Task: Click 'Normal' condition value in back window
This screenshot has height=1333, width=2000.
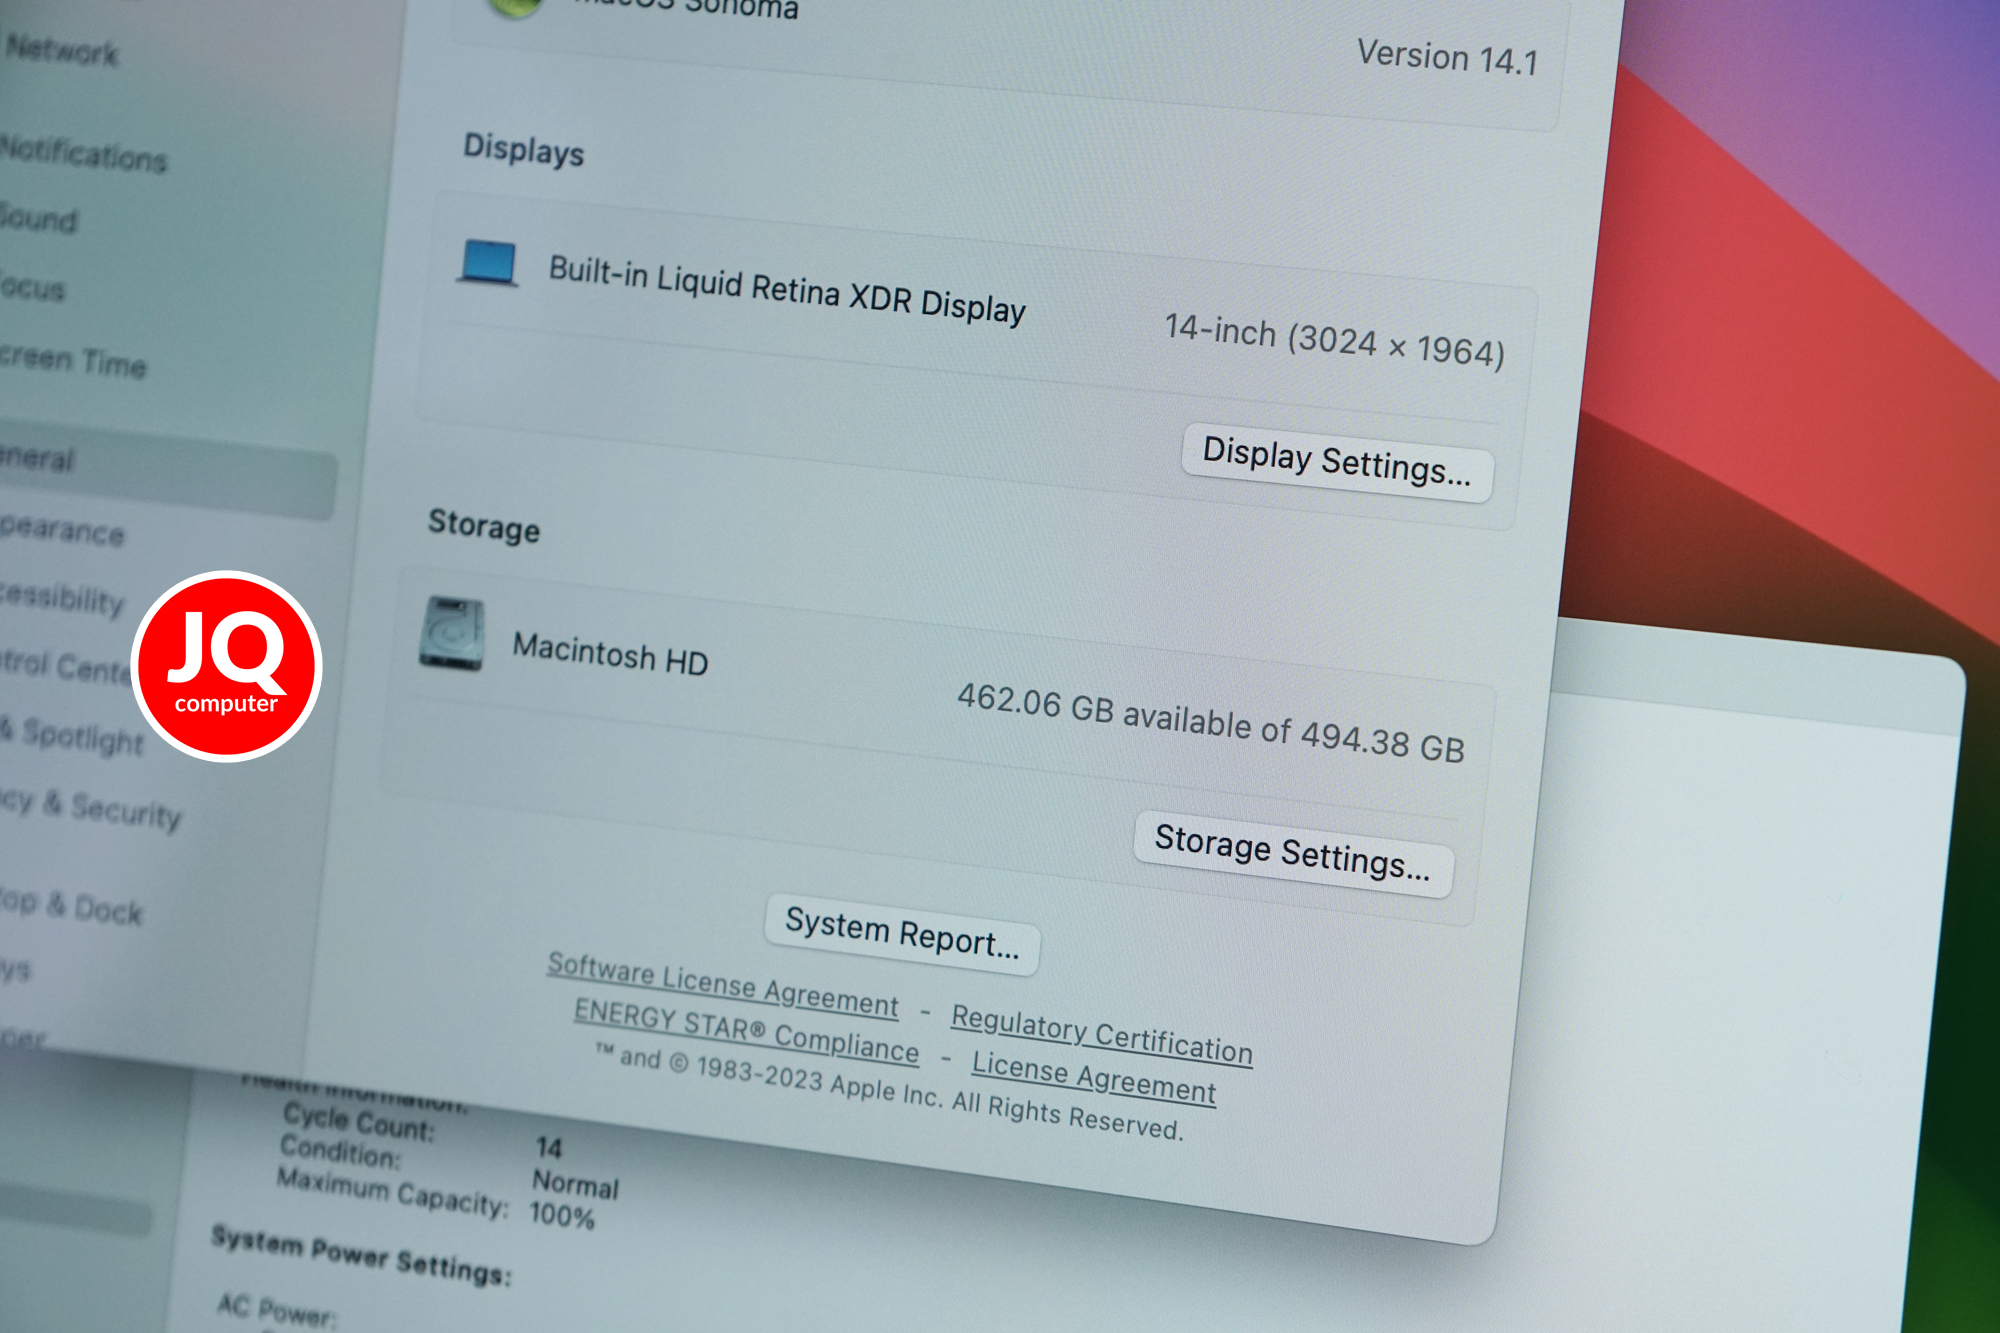Action: pyautogui.click(x=576, y=1183)
